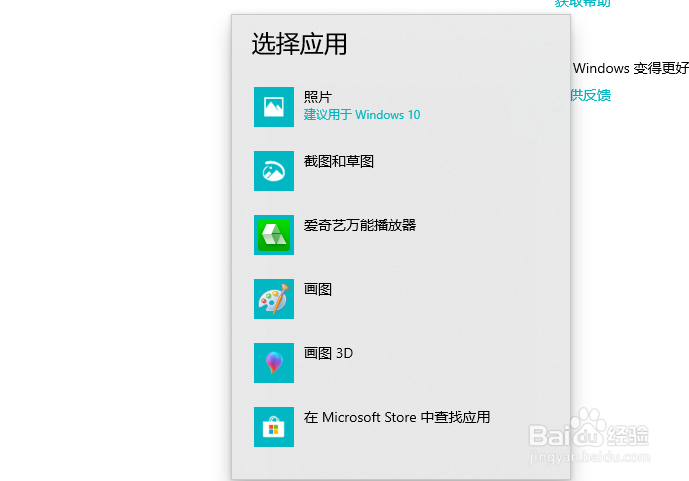
Task: Choose the Snip & Sketch (截图和草图) icon
Action: (274, 171)
